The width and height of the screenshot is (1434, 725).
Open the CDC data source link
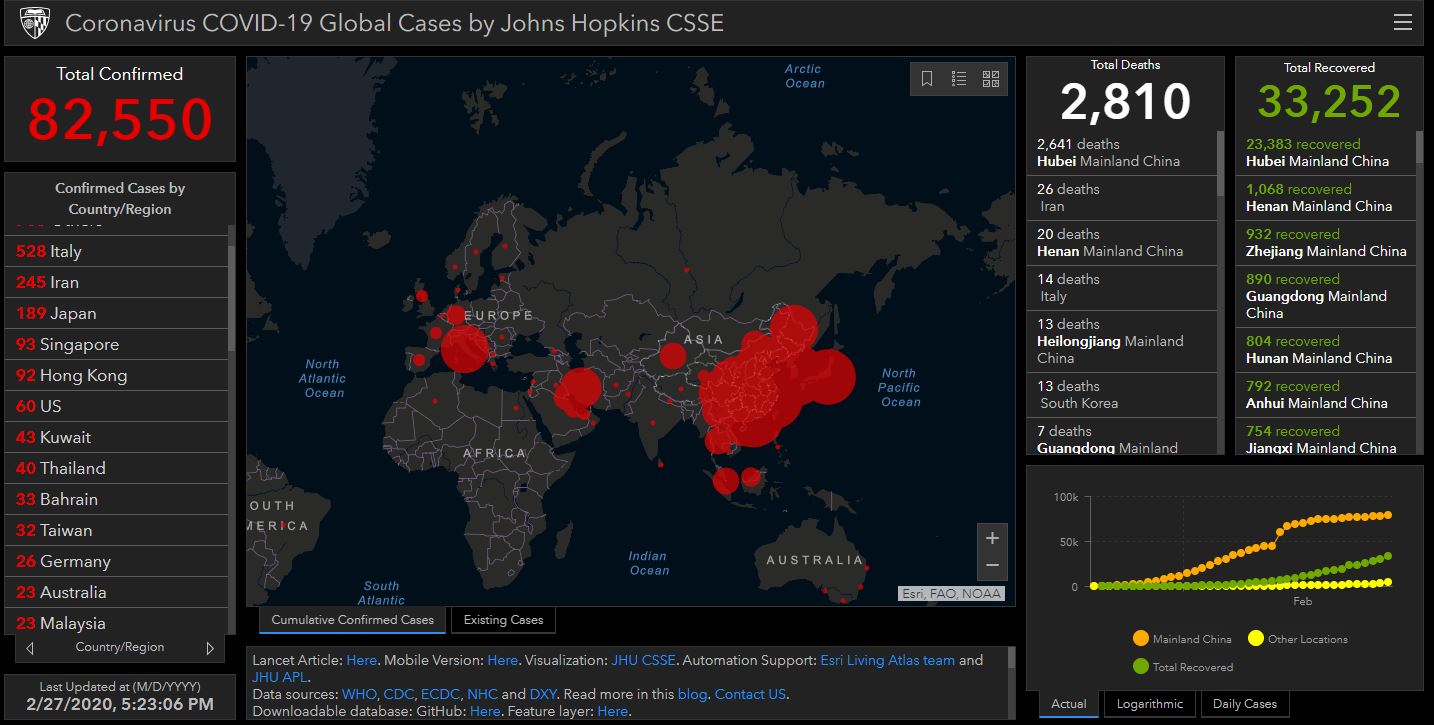[398, 694]
